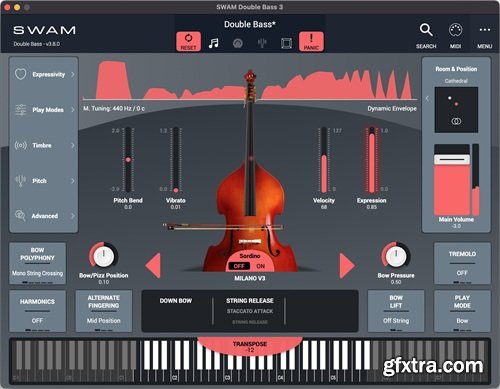Click the C2 key on the keyboard
The image size is (500, 389).
click(174, 378)
